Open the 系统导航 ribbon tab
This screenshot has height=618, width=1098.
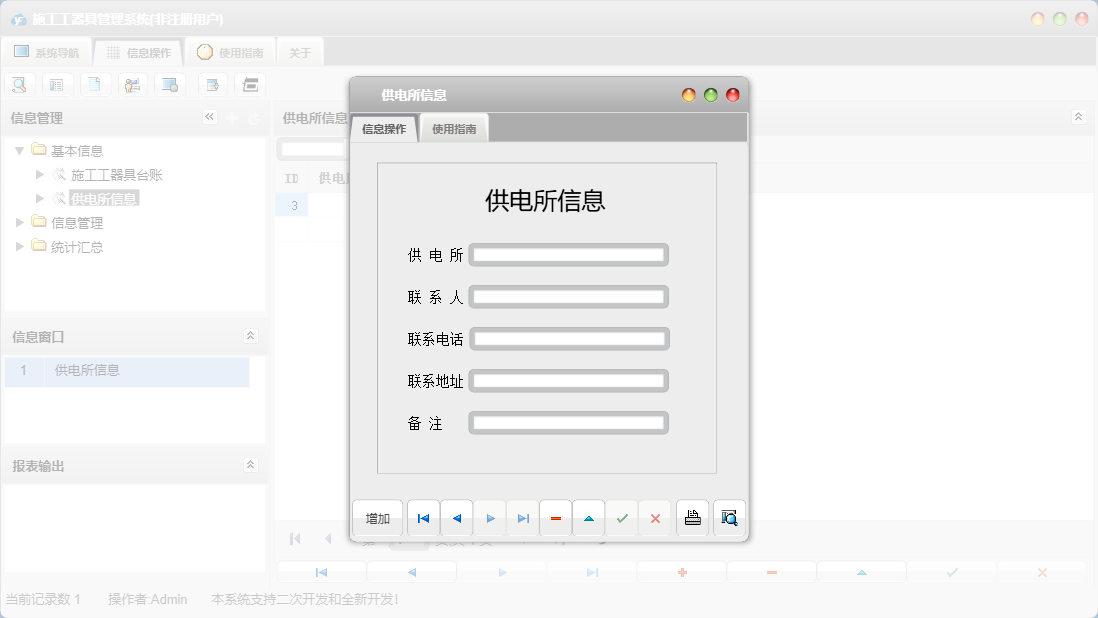click(47, 51)
